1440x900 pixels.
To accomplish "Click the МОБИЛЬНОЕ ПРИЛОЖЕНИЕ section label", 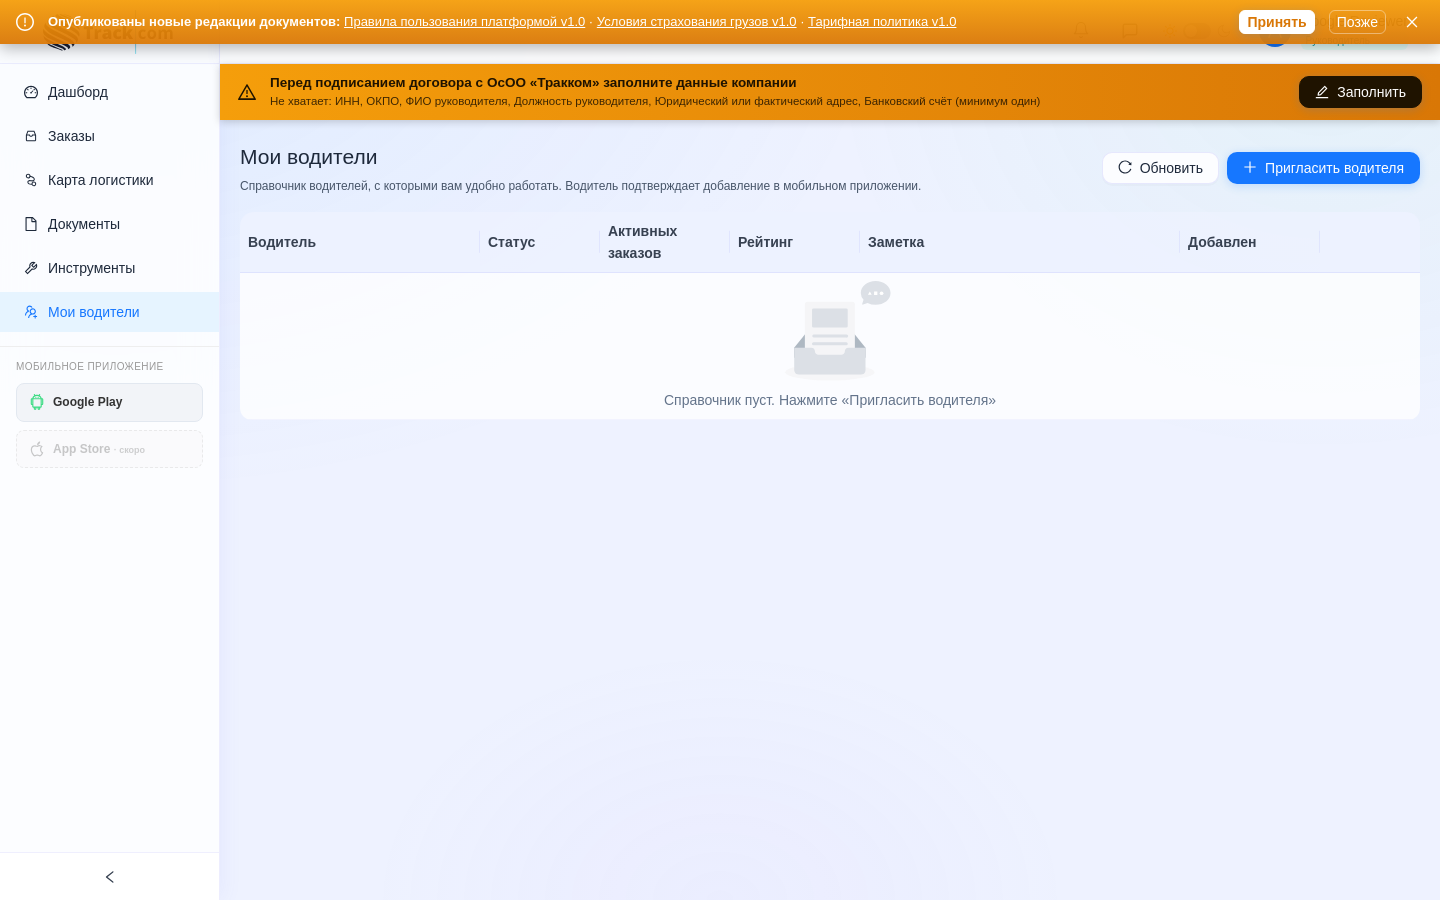I will point(90,366).
